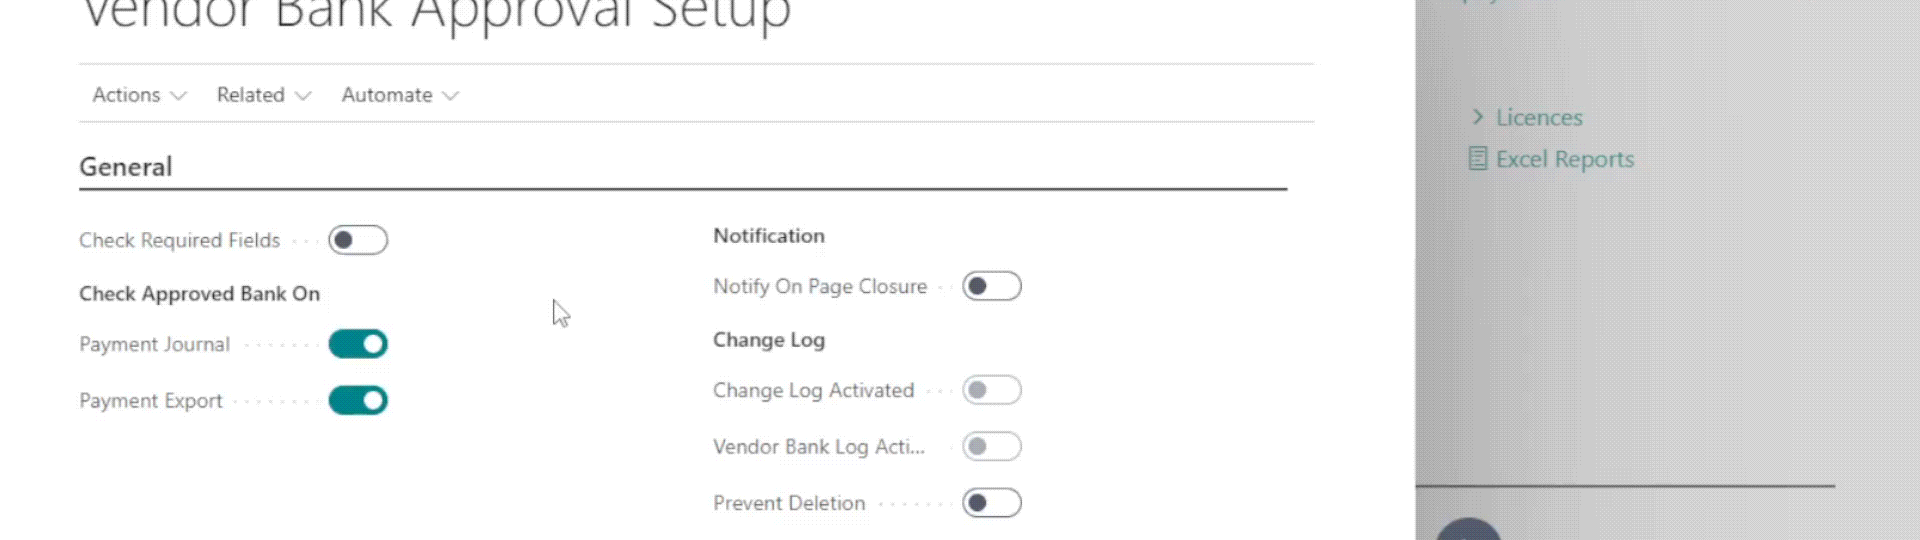Image resolution: width=1920 pixels, height=540 pixels.
Task: Open the Actions menu
Action: tap(127, 95)
